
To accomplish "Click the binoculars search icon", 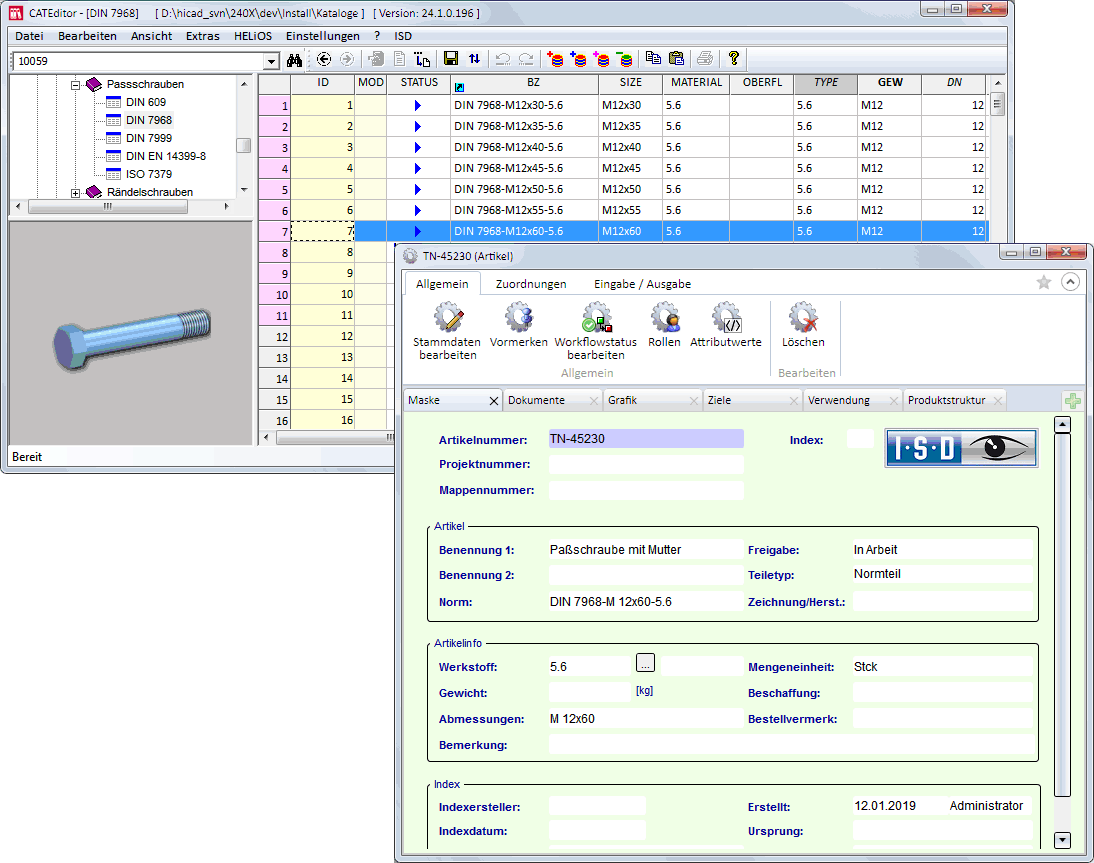I will coord(294,60).
